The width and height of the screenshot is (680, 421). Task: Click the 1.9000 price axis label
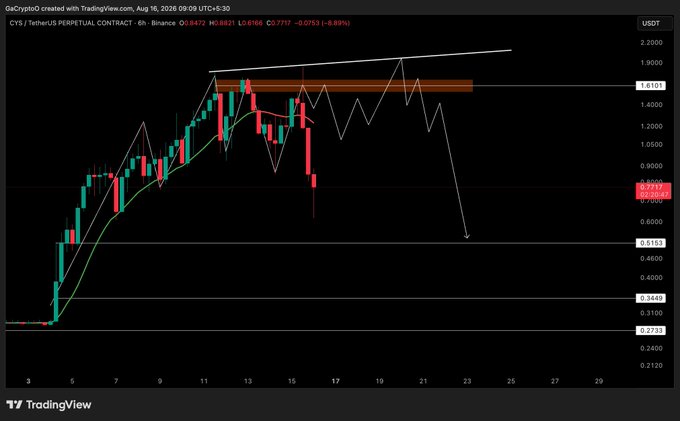(651, 62)
